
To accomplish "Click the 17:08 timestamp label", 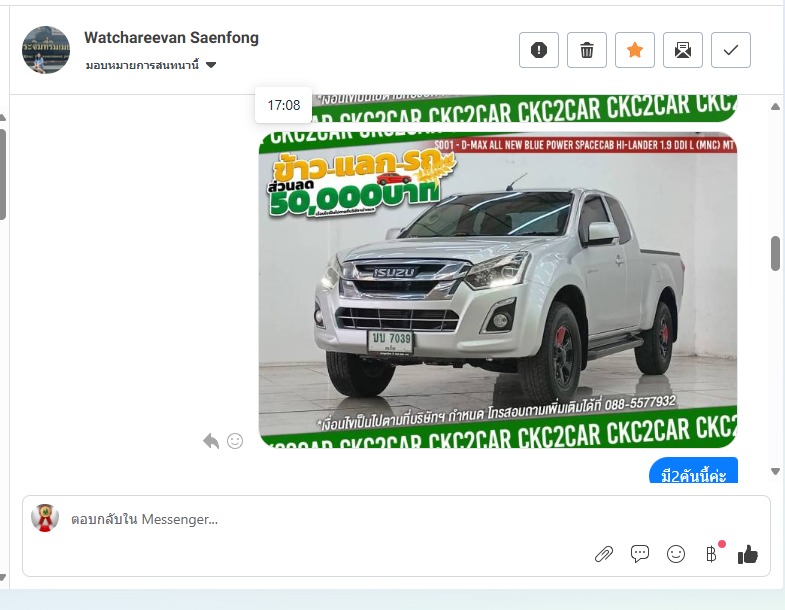I will tap(283, 105).
